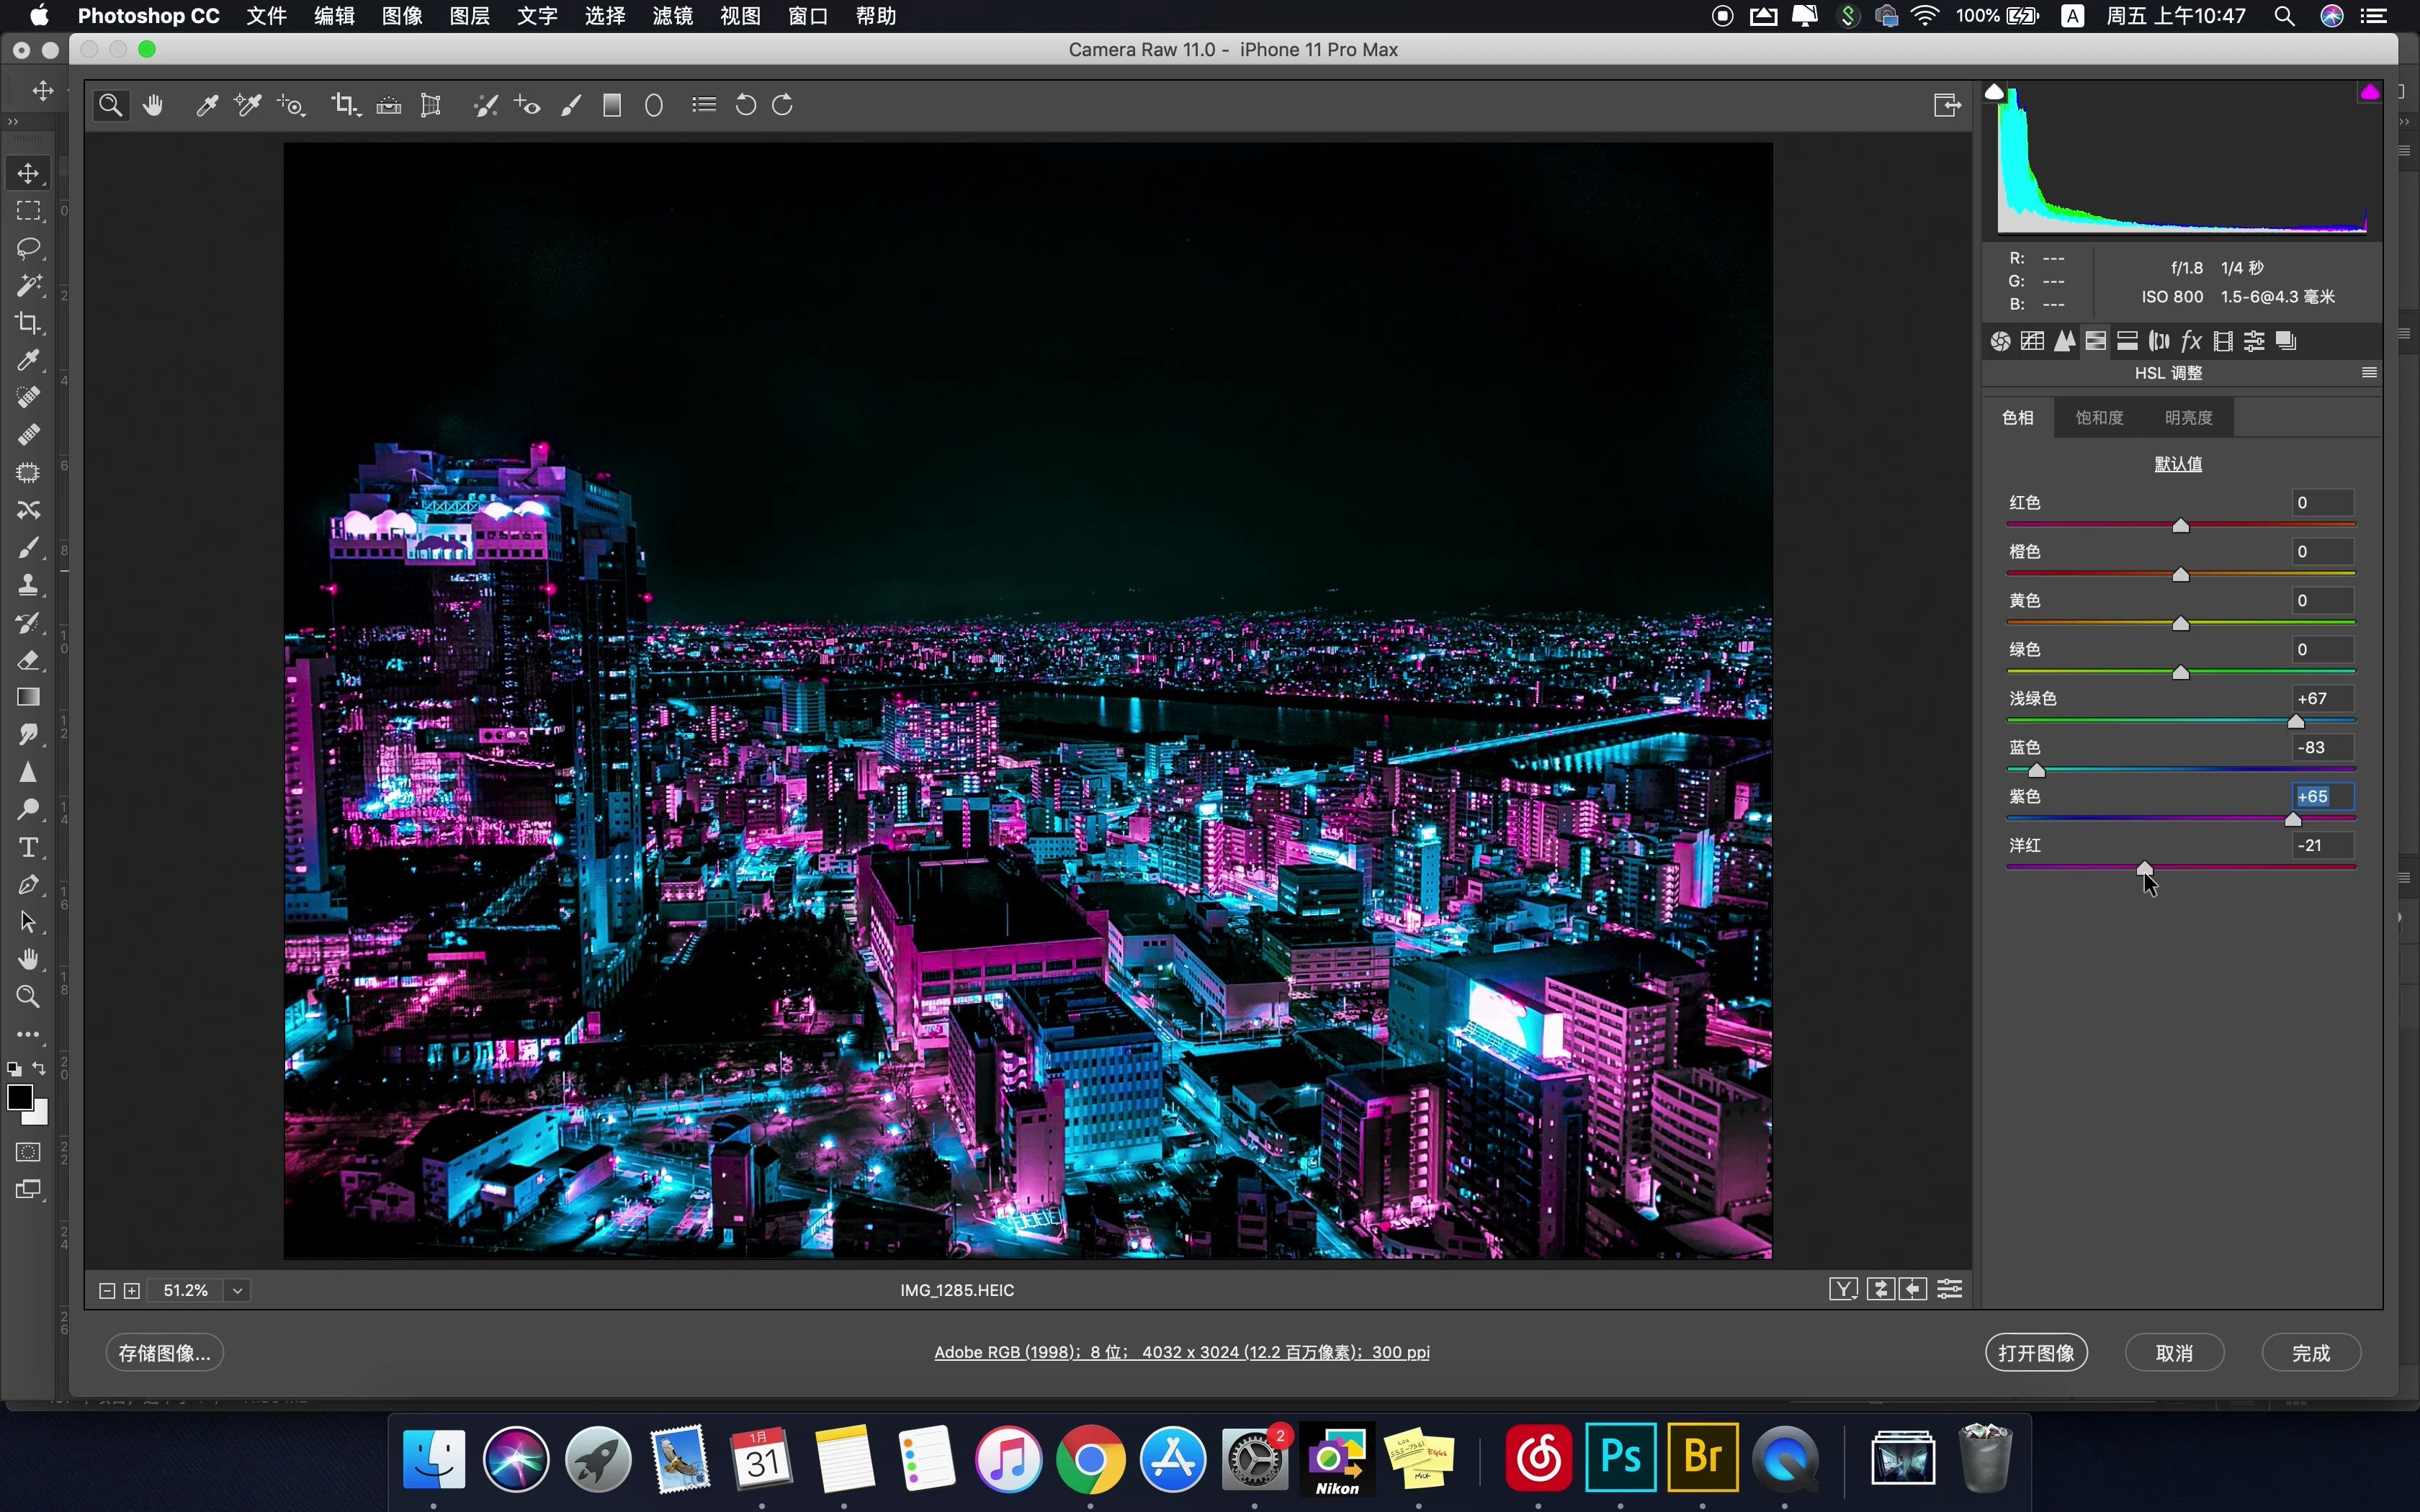Screen dimensions: 2420x1512
Task: Select the Red Eye Removal tool
Action: click(x=528, y=105)
